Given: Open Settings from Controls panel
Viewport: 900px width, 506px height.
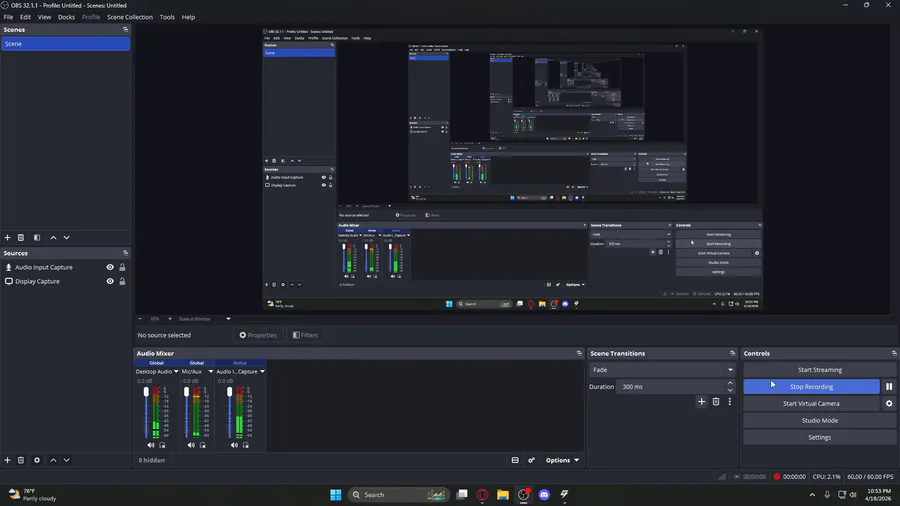Looking at the screenshot, I should point(820,437).
